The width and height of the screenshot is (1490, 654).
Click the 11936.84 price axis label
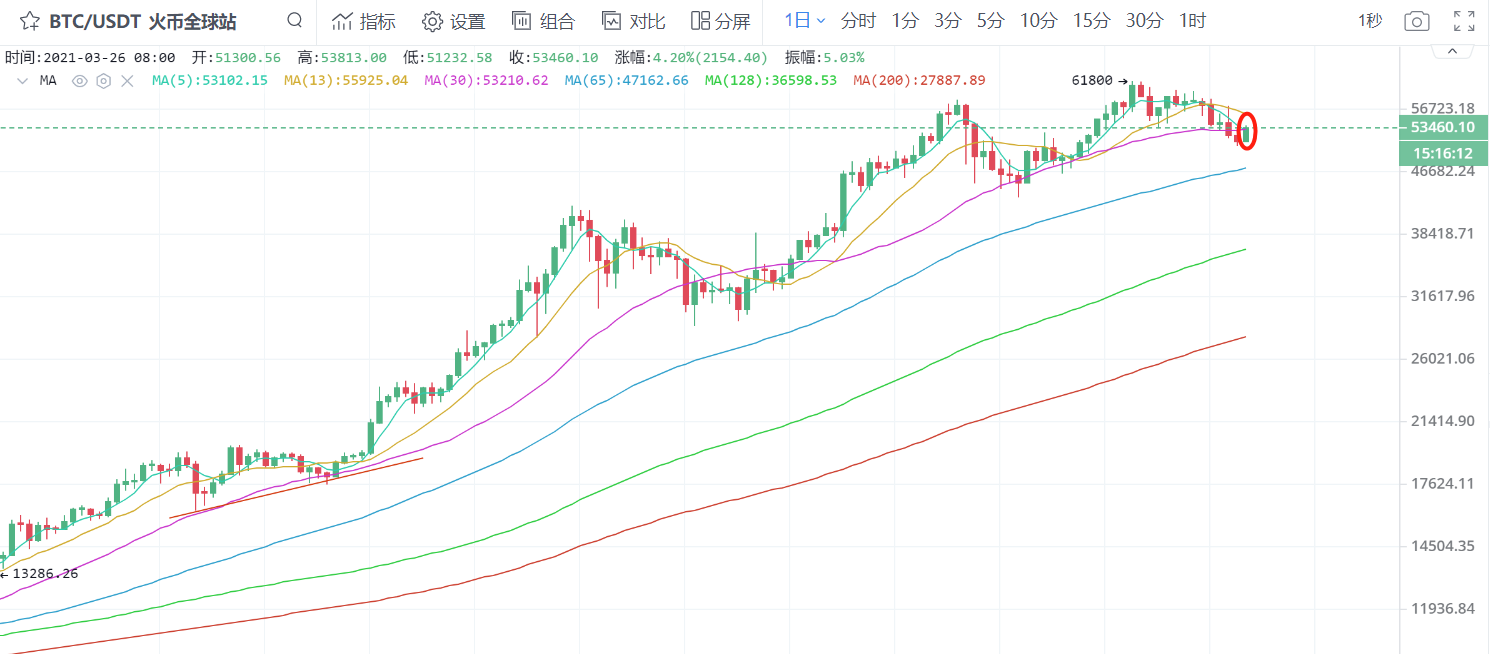(x=1441, y=609)
